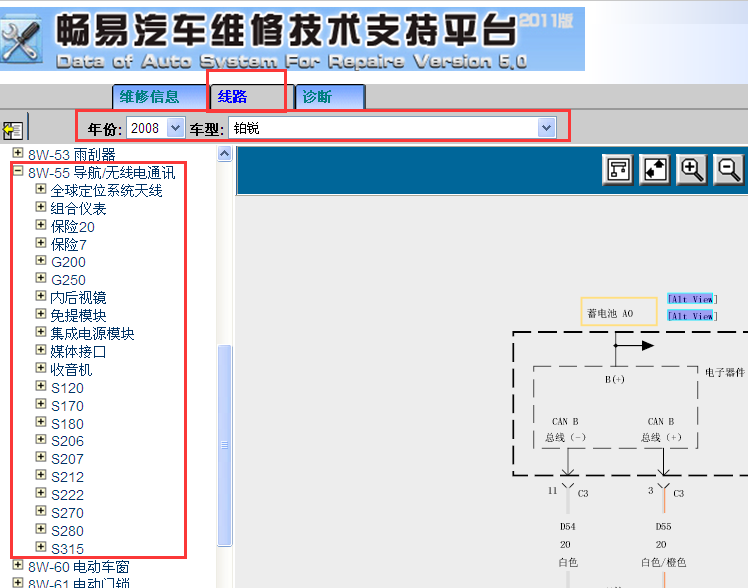
Task: Select the 收音机 tree label
Action: click(x=71, y=370)
